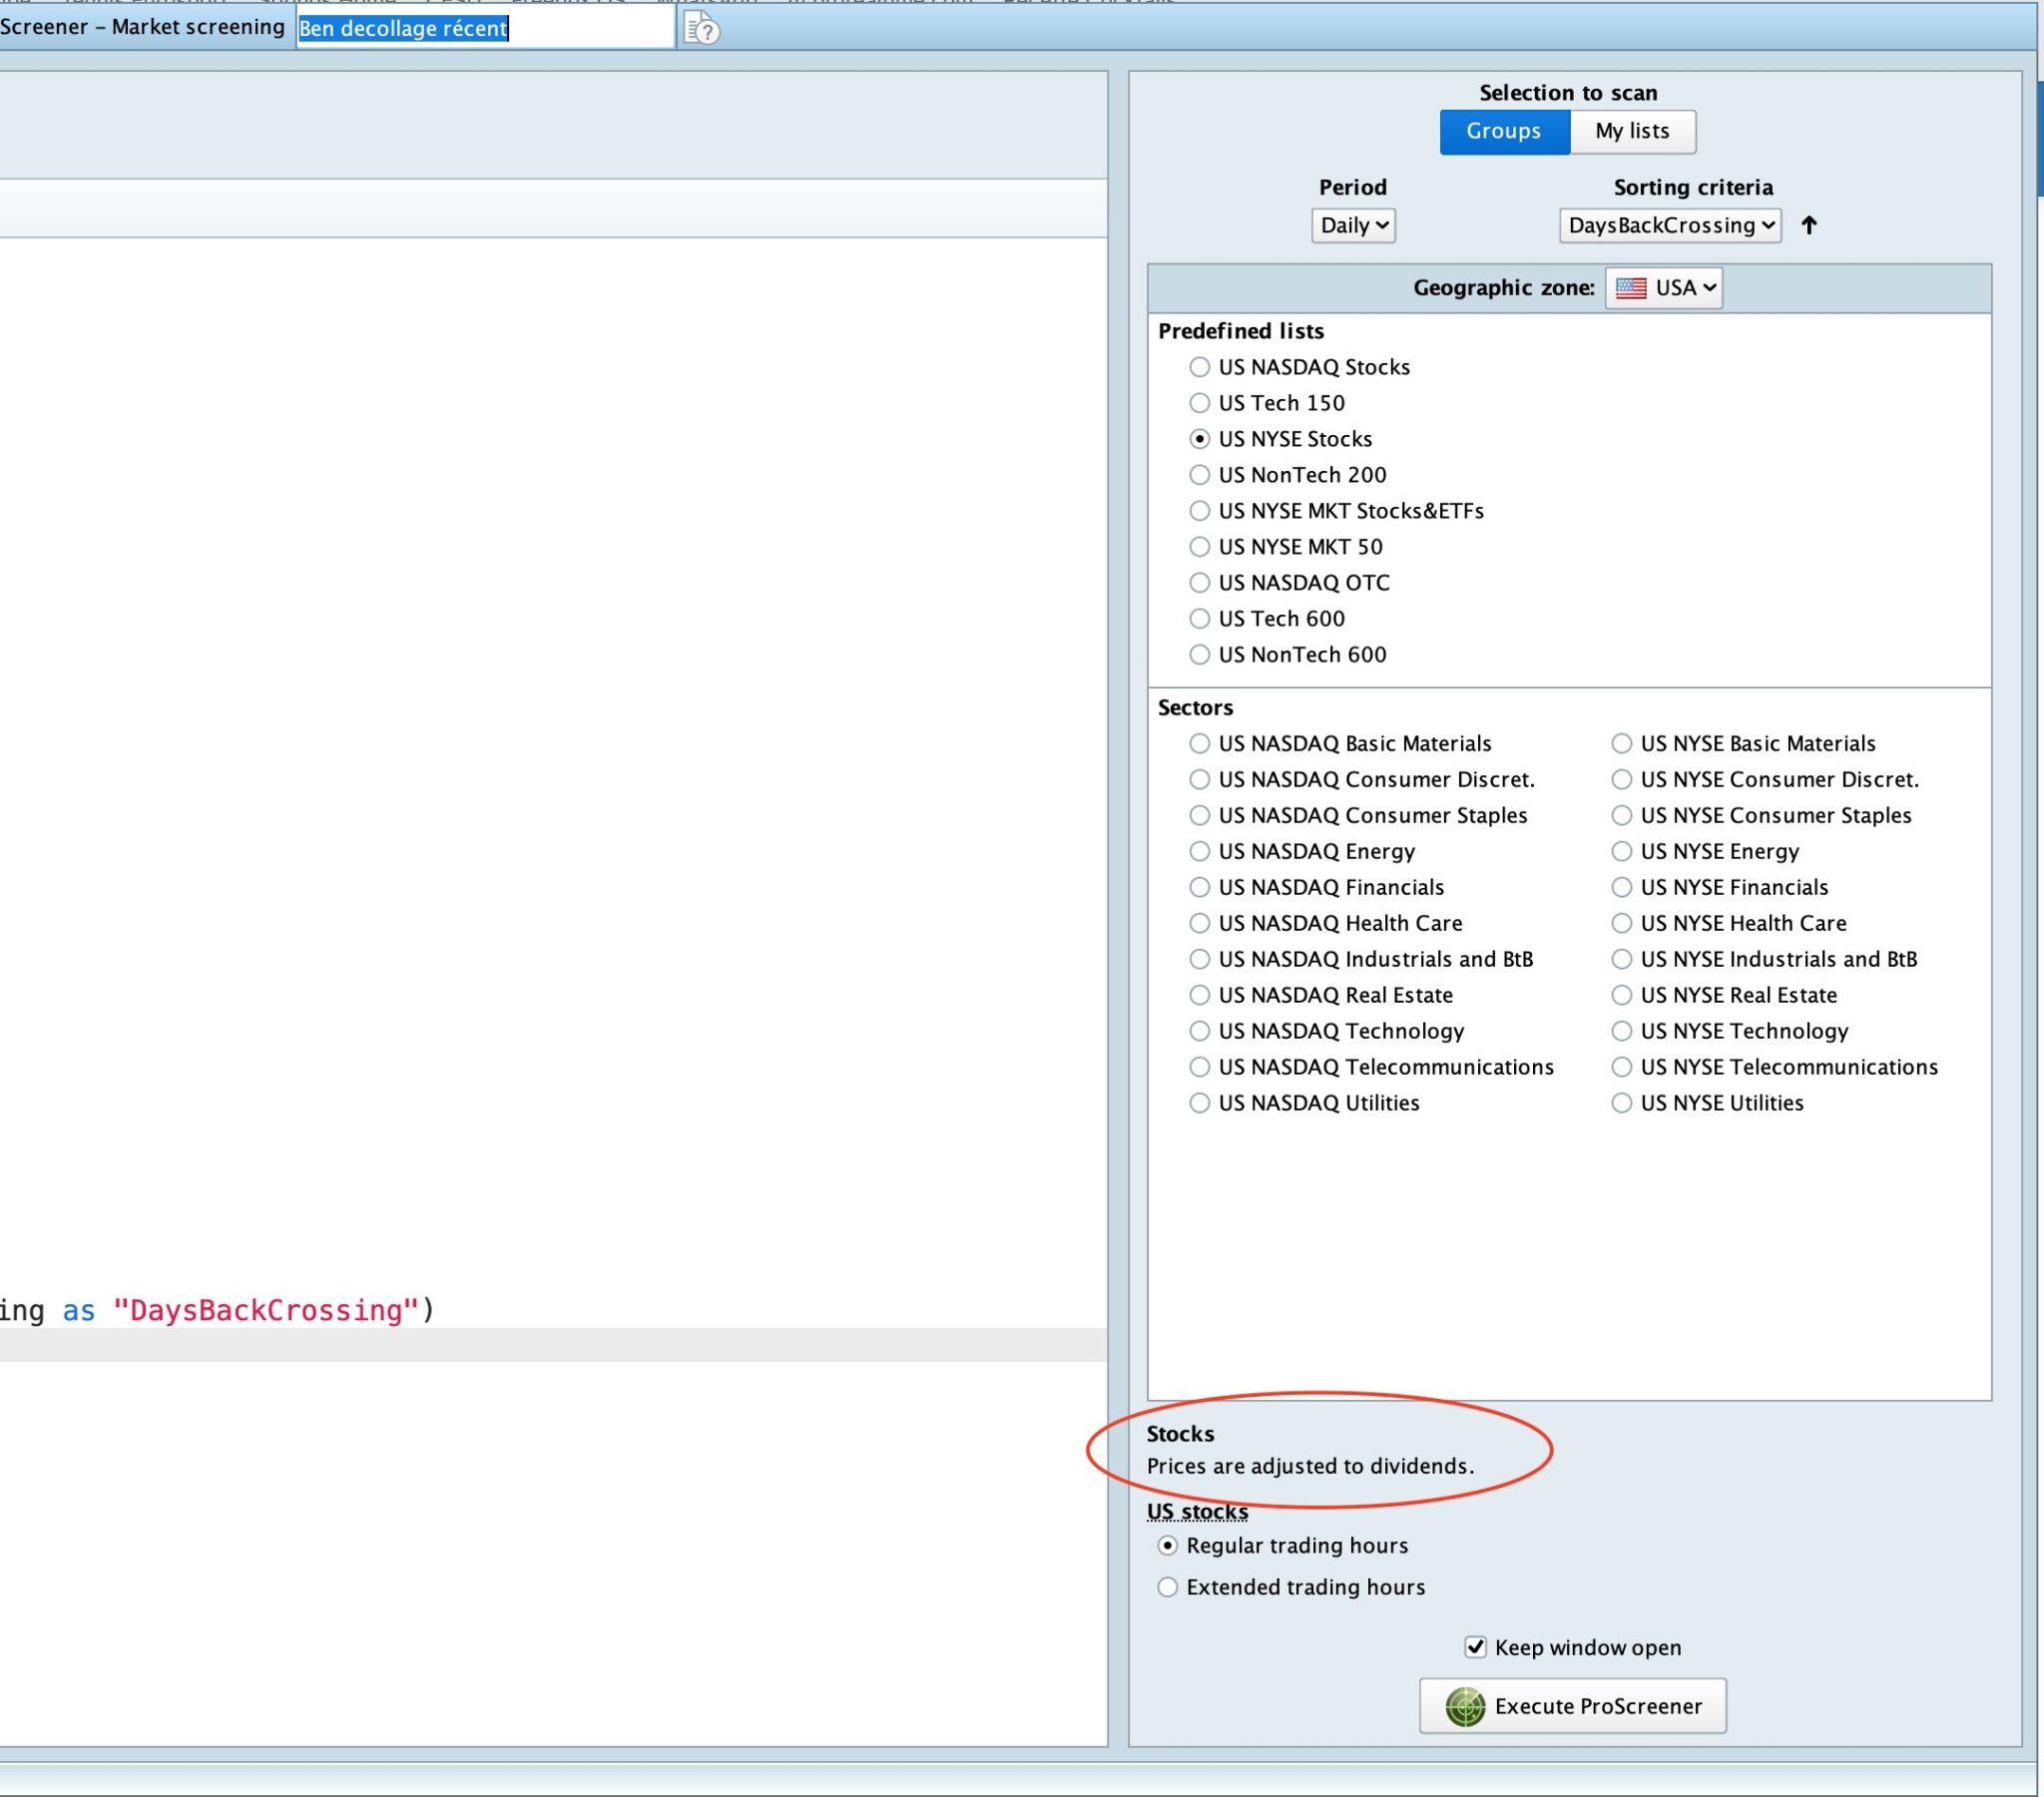Click the USA flag icon

pos(1630,288)
